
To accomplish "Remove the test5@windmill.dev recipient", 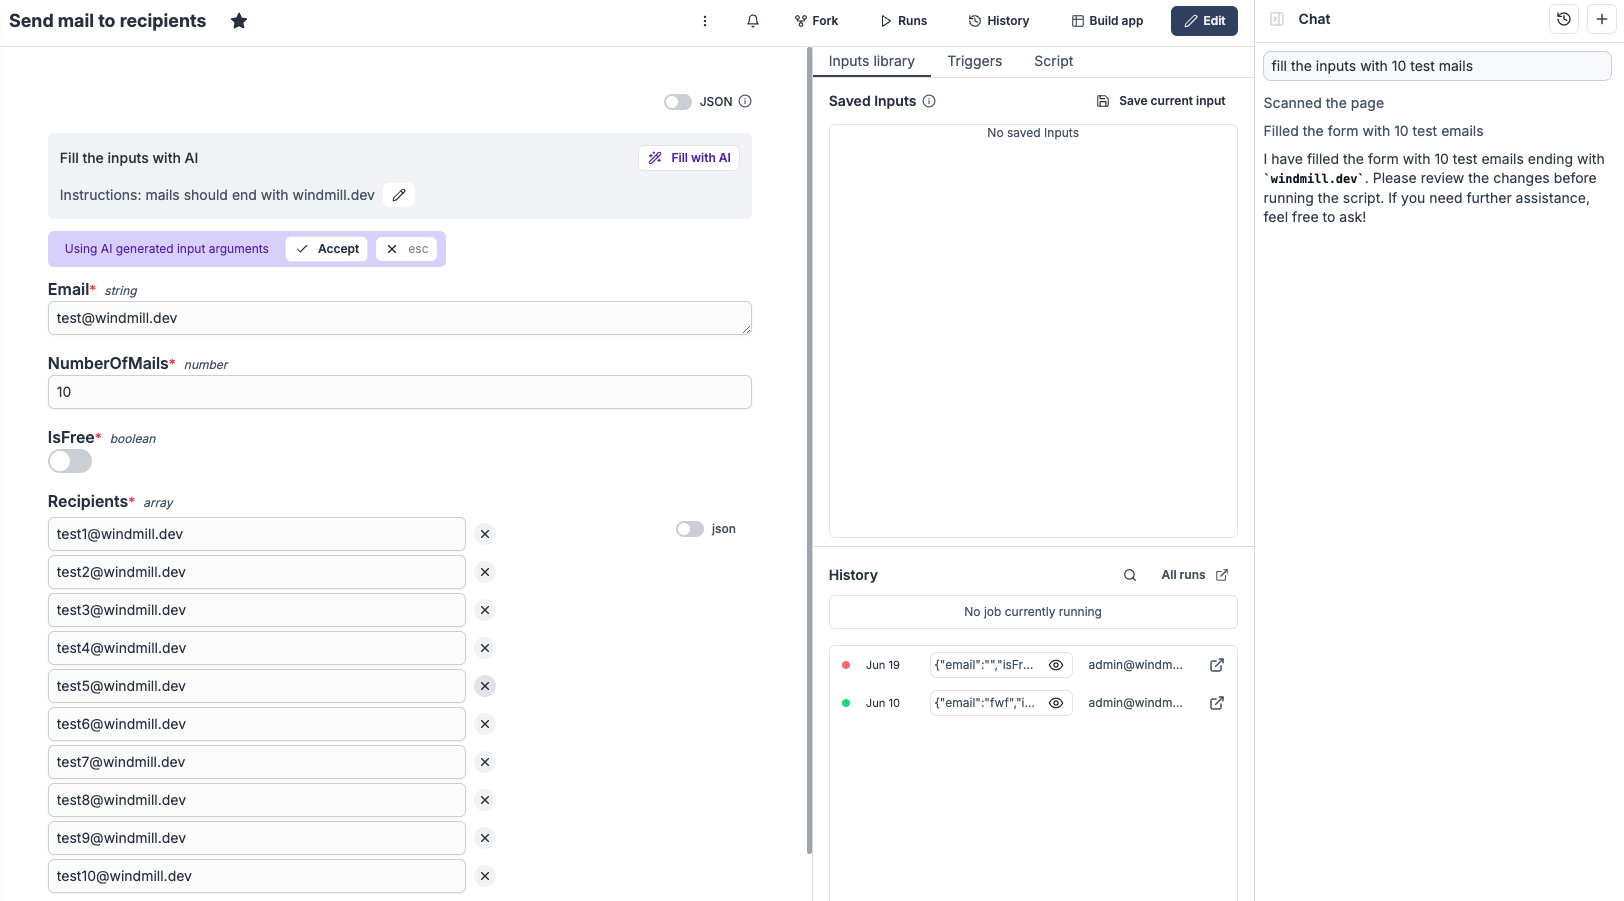I will (x=485, y=686).
